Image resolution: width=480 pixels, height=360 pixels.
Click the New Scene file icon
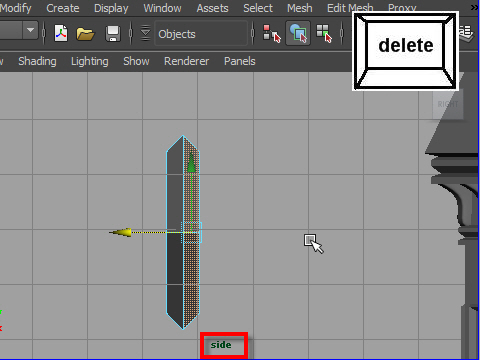point(61,33)
